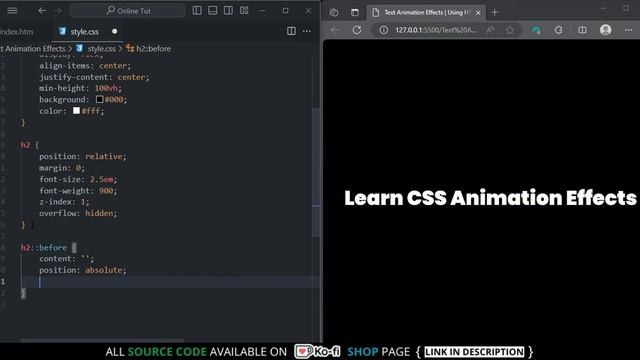Click the Online Tut command search box
Viewport: 640px width, 360px height.
click(x=127, y=11)
